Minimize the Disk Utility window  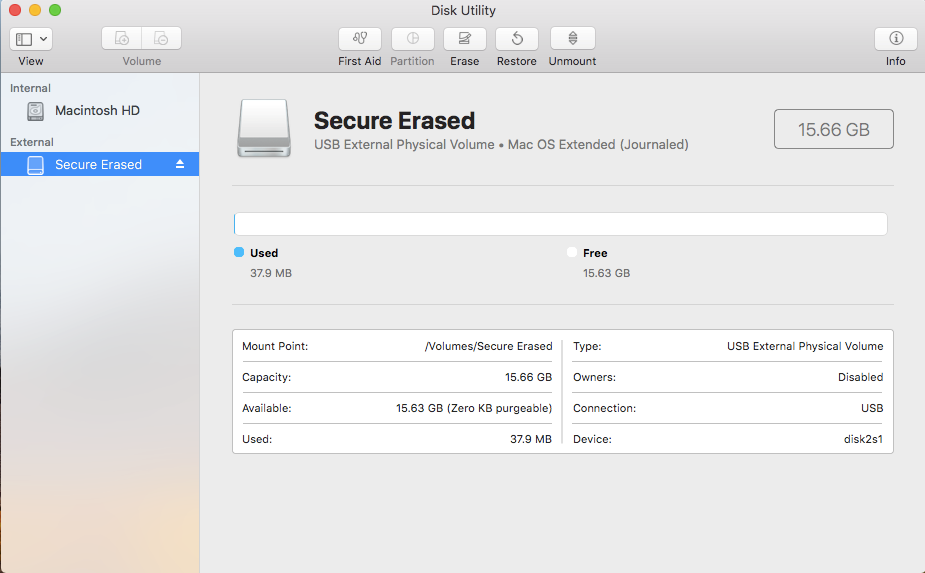(35, 10)
